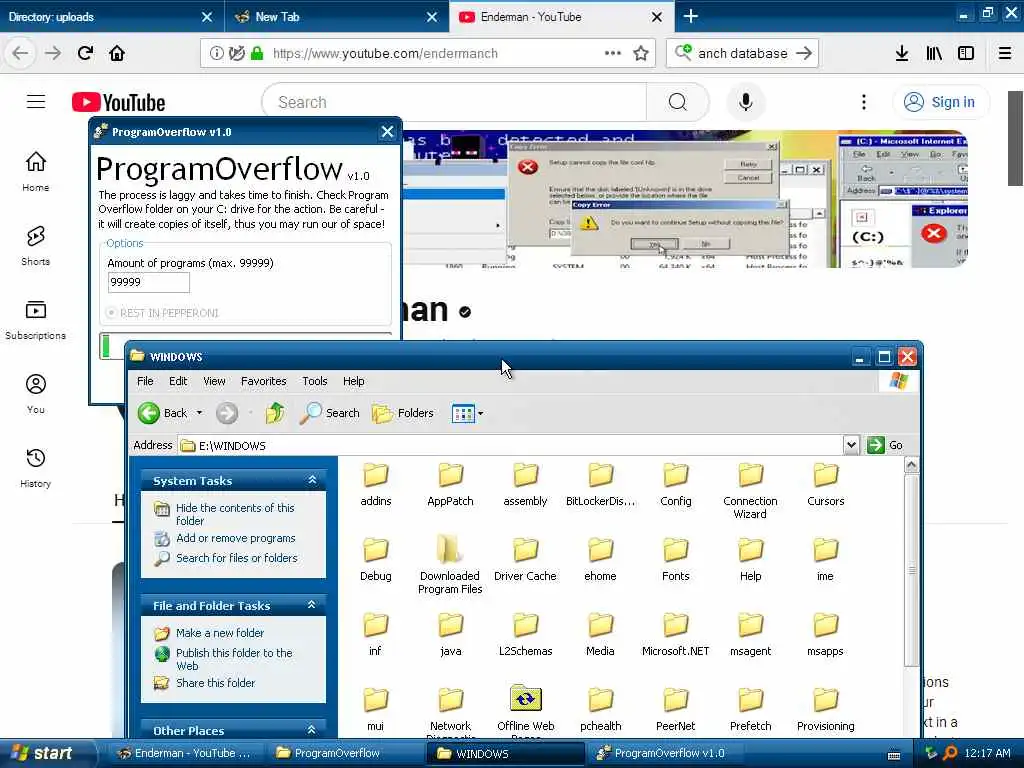Click the YouTube Sign in button
The height and width of the screenshot is (768, 1024).
click(x=940, y=102)
